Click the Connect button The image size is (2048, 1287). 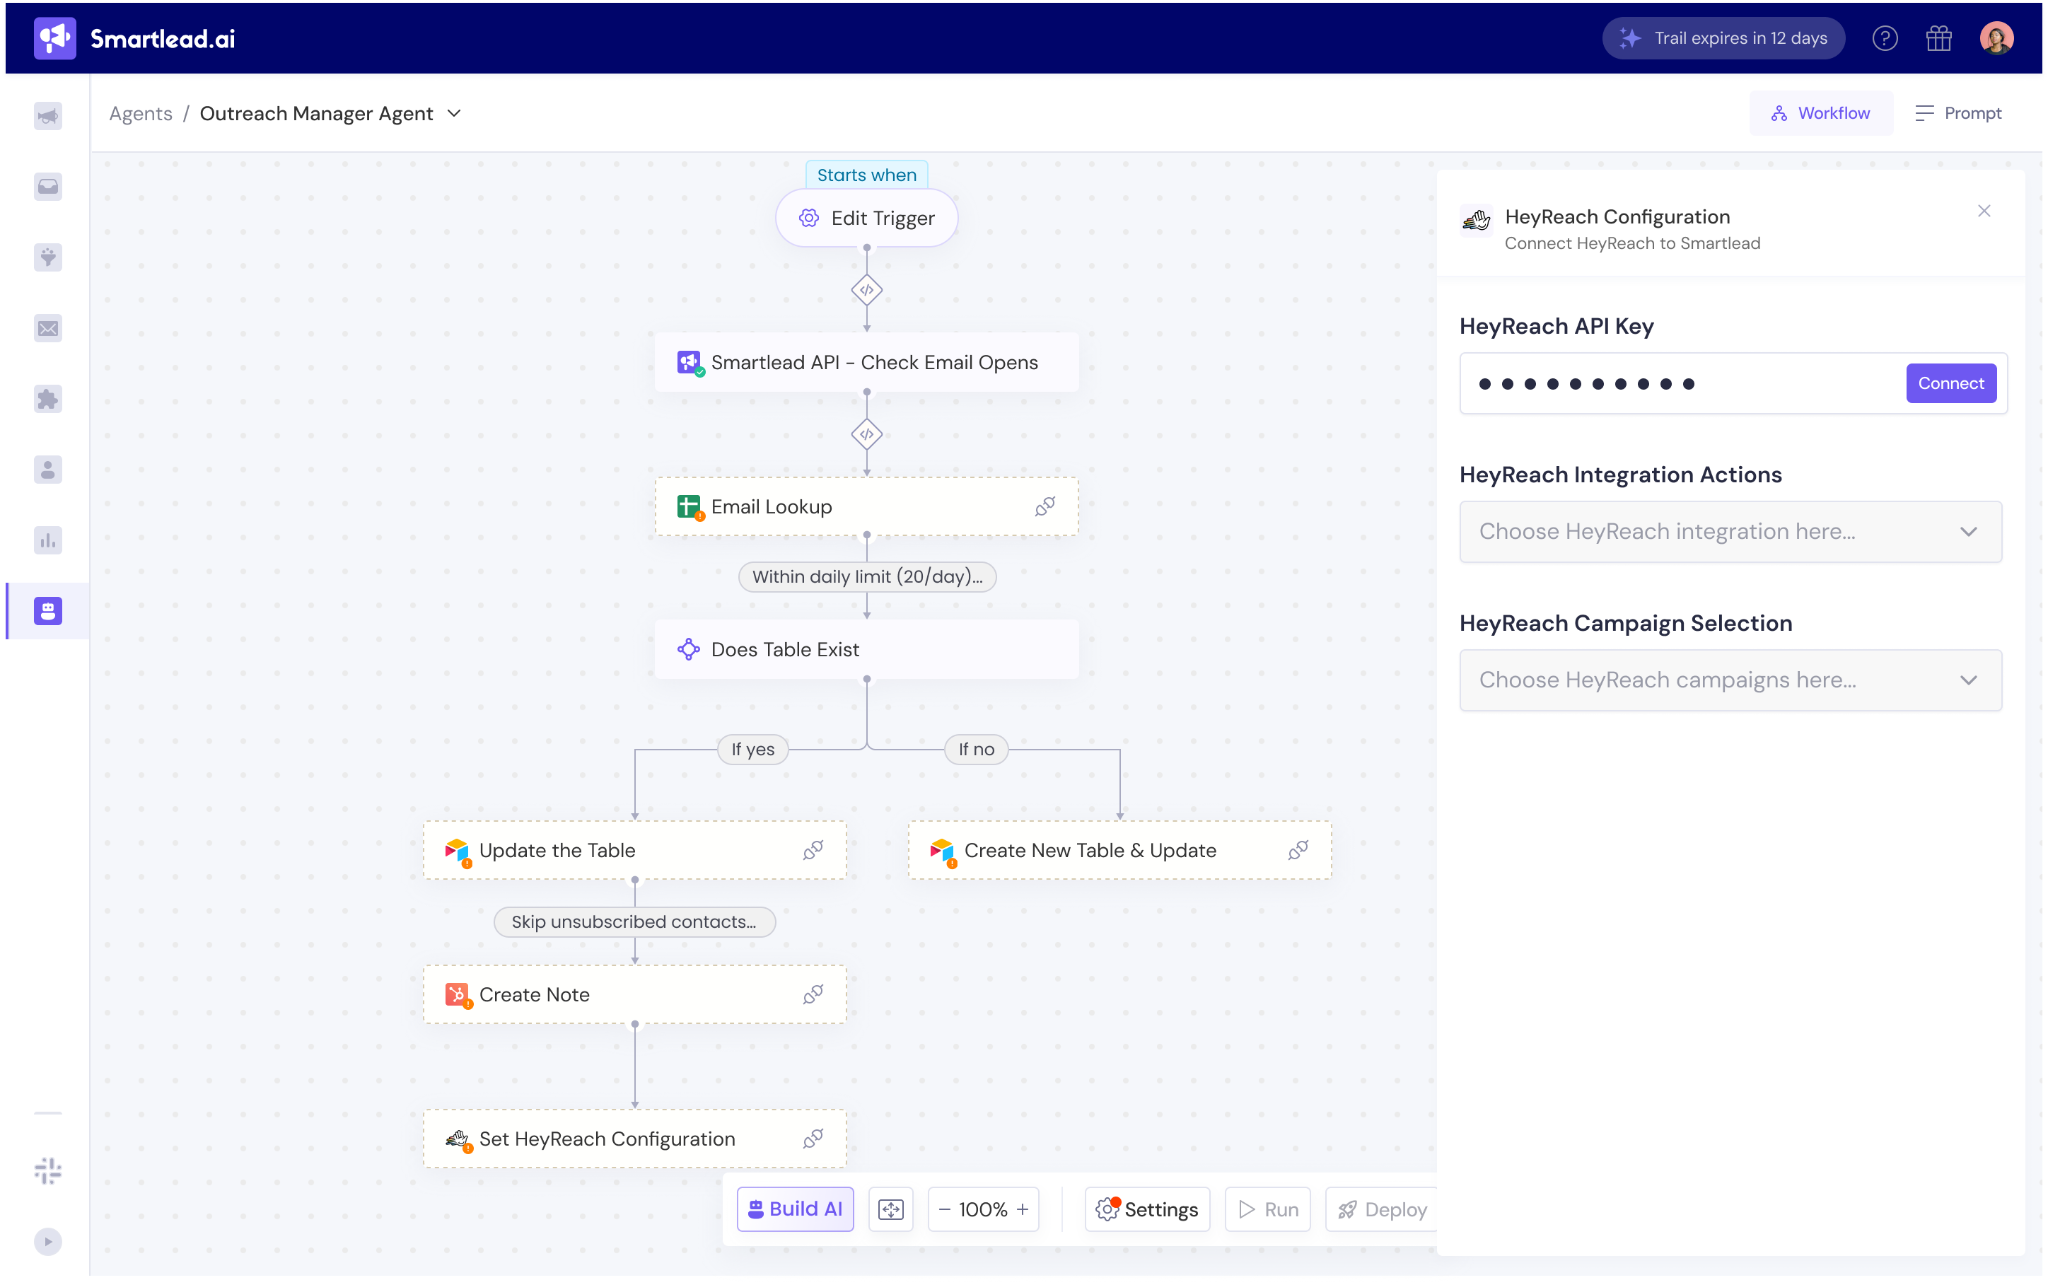pos(1950,384)
